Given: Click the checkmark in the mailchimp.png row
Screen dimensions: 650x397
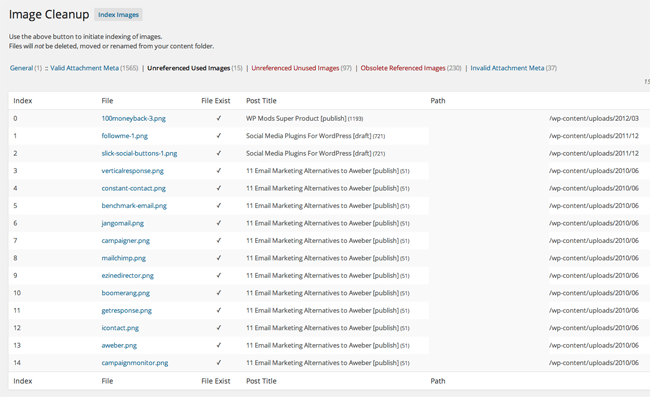Looking at the screenshot, I should [218, 258].
